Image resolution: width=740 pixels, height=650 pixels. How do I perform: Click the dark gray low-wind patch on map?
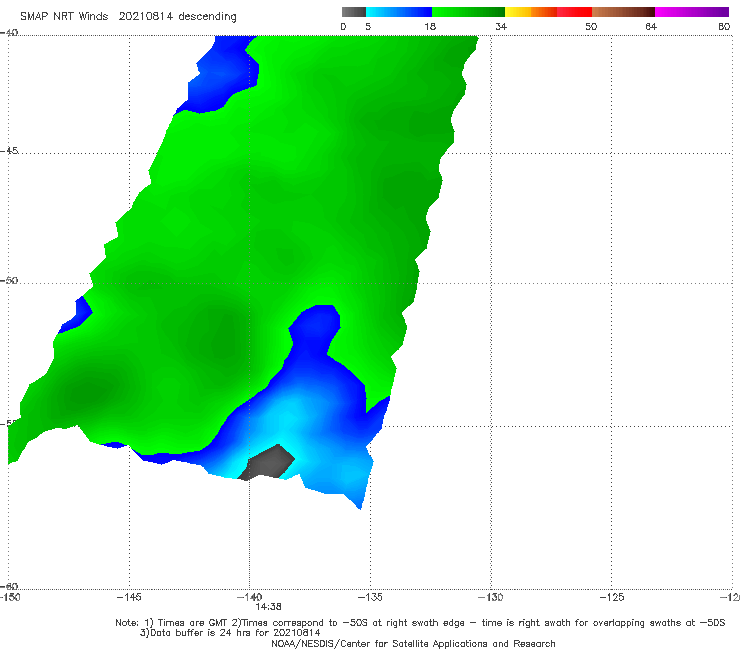pyautogui.click(x=268, y=462)
